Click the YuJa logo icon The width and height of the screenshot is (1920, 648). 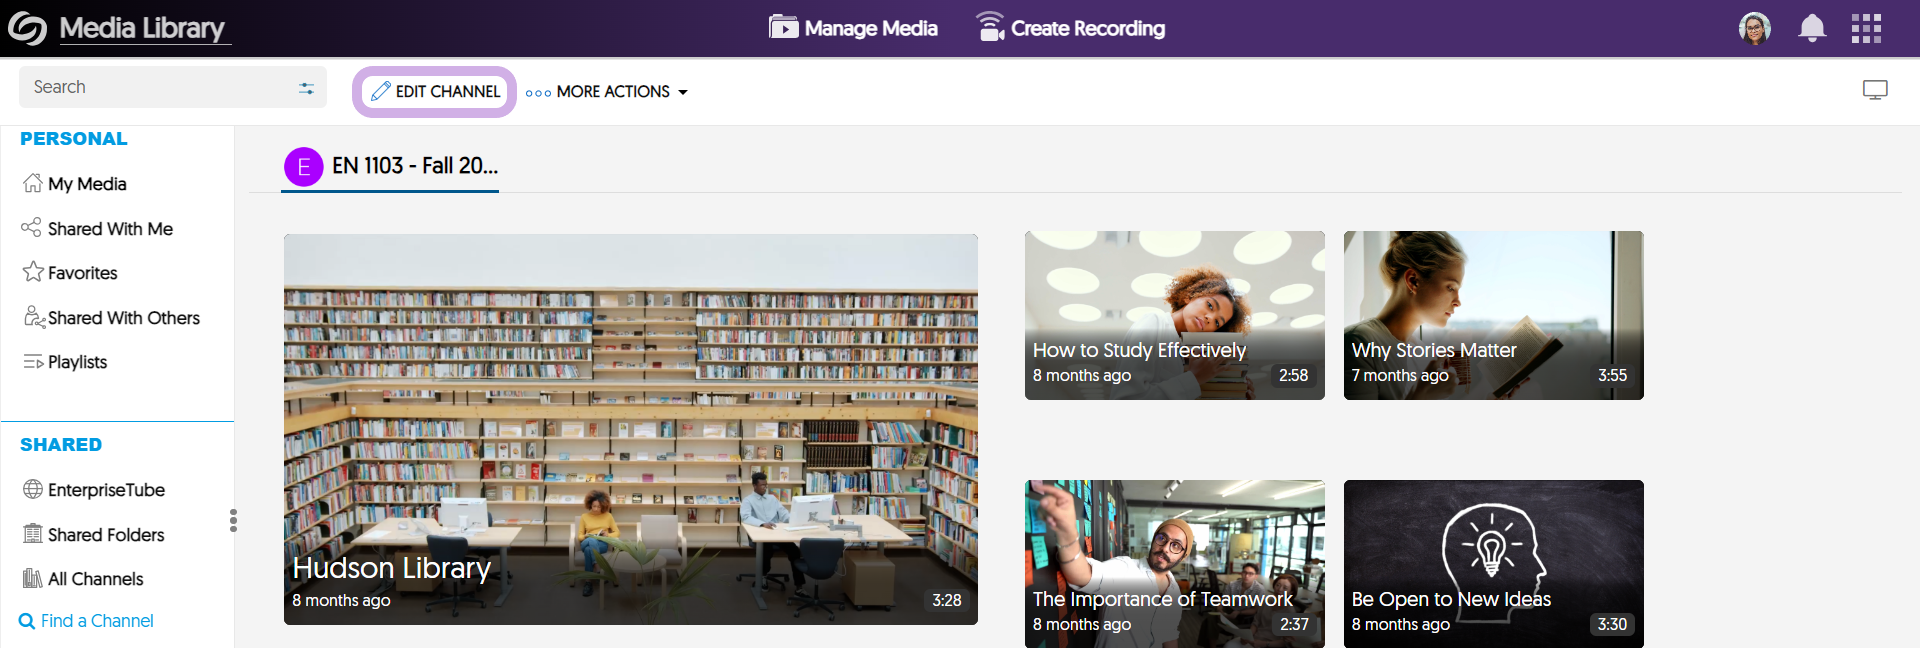[x=27, y=28]
